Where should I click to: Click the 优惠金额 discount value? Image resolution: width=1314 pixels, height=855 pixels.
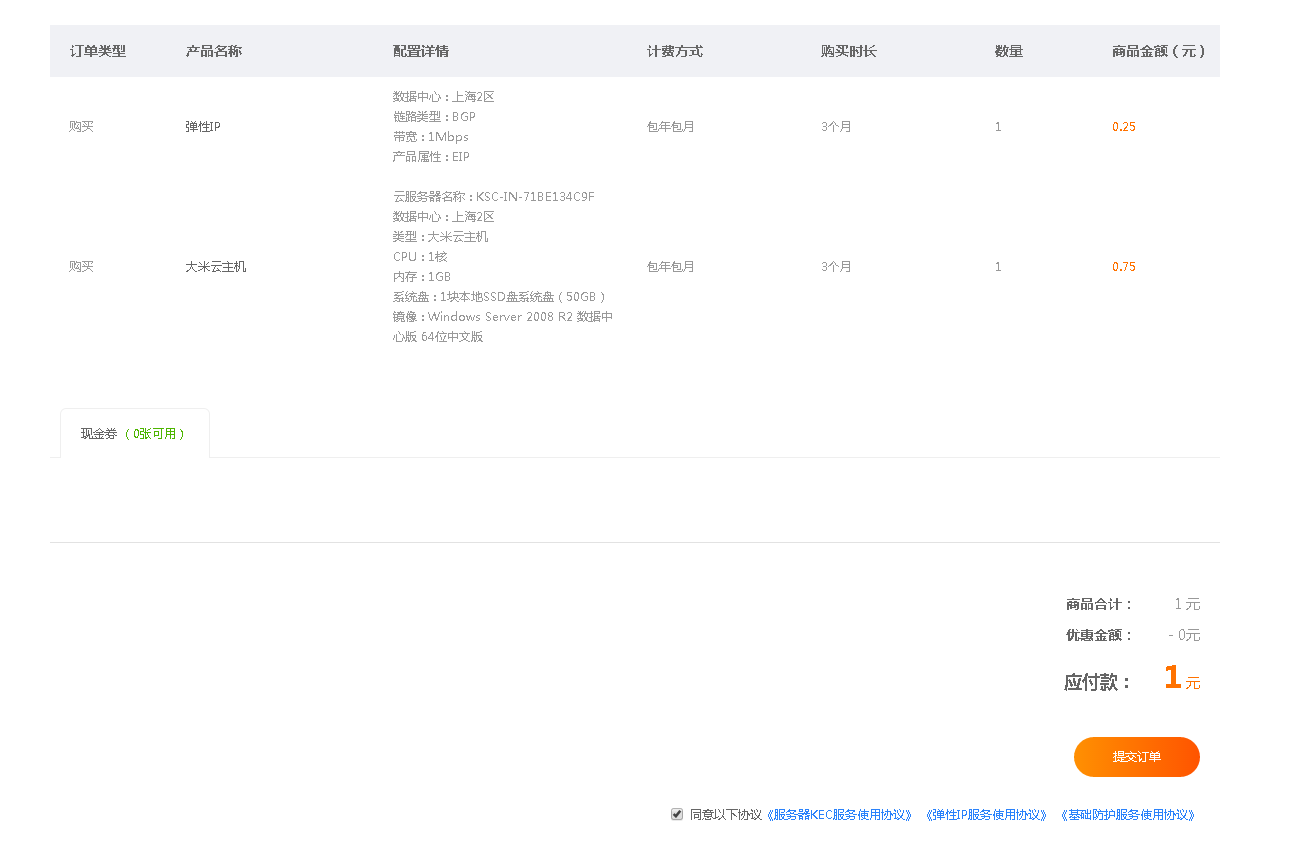point(1184,635)
